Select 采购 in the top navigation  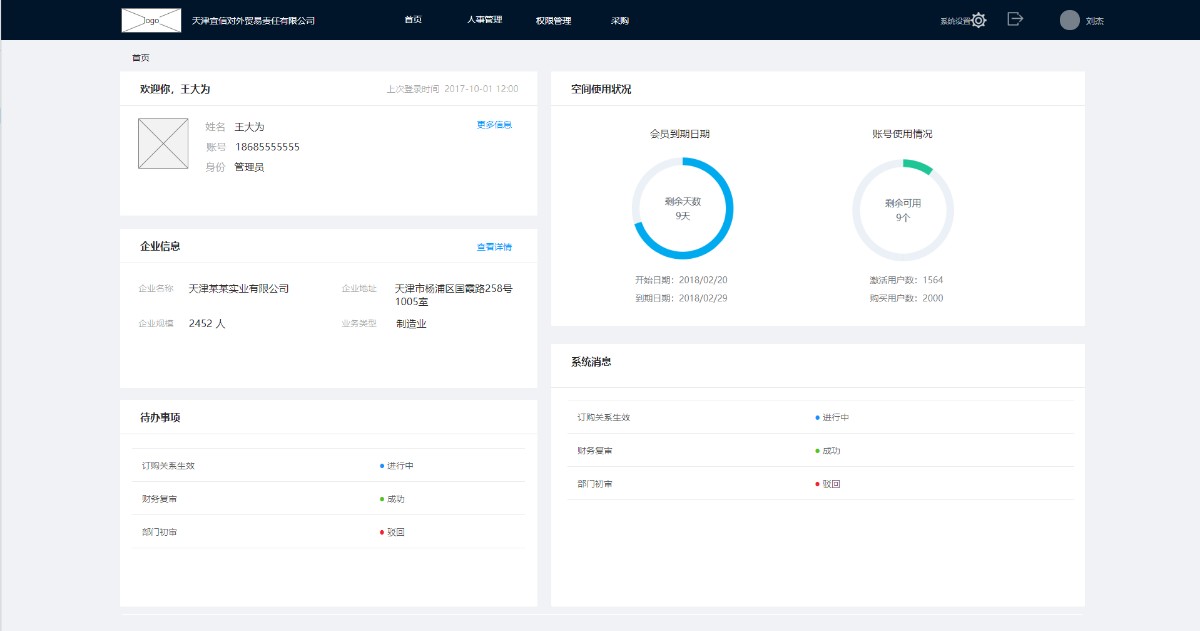(620, 20)
